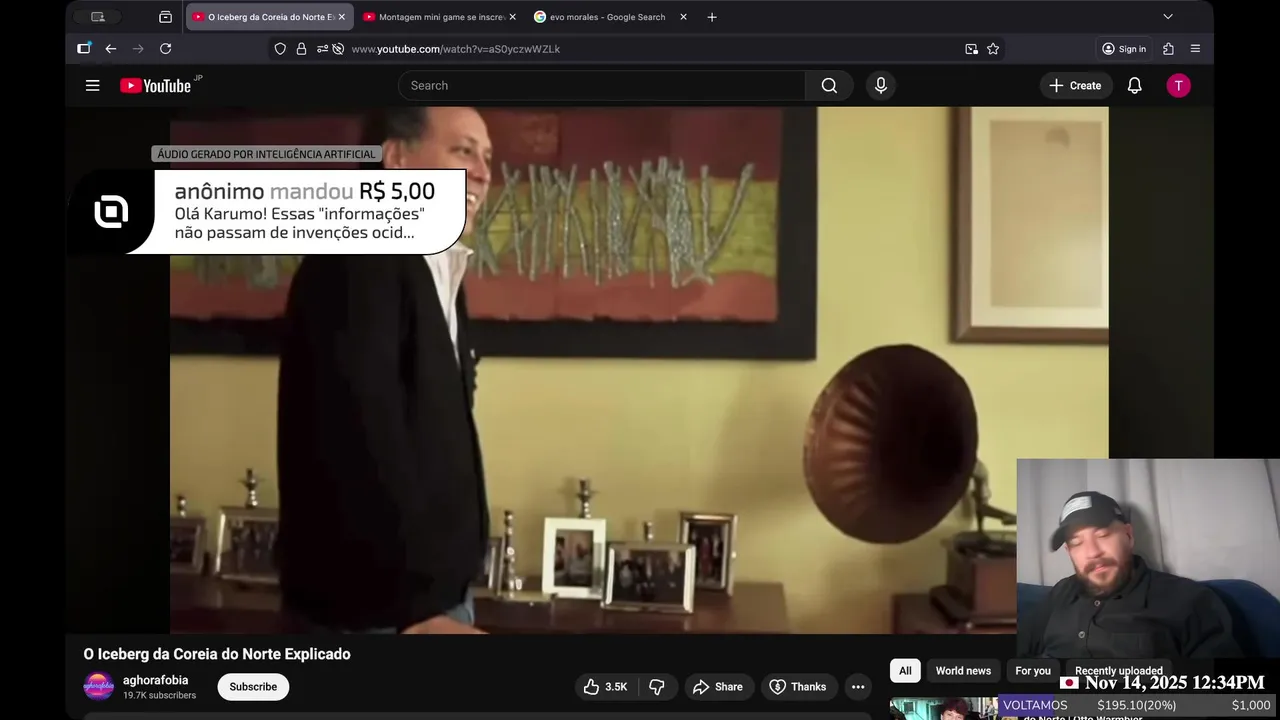Open the aghorafobia channel name link
Viewport: 1280px width, 720px height.
pyautogui.click(x=155, y=680)
